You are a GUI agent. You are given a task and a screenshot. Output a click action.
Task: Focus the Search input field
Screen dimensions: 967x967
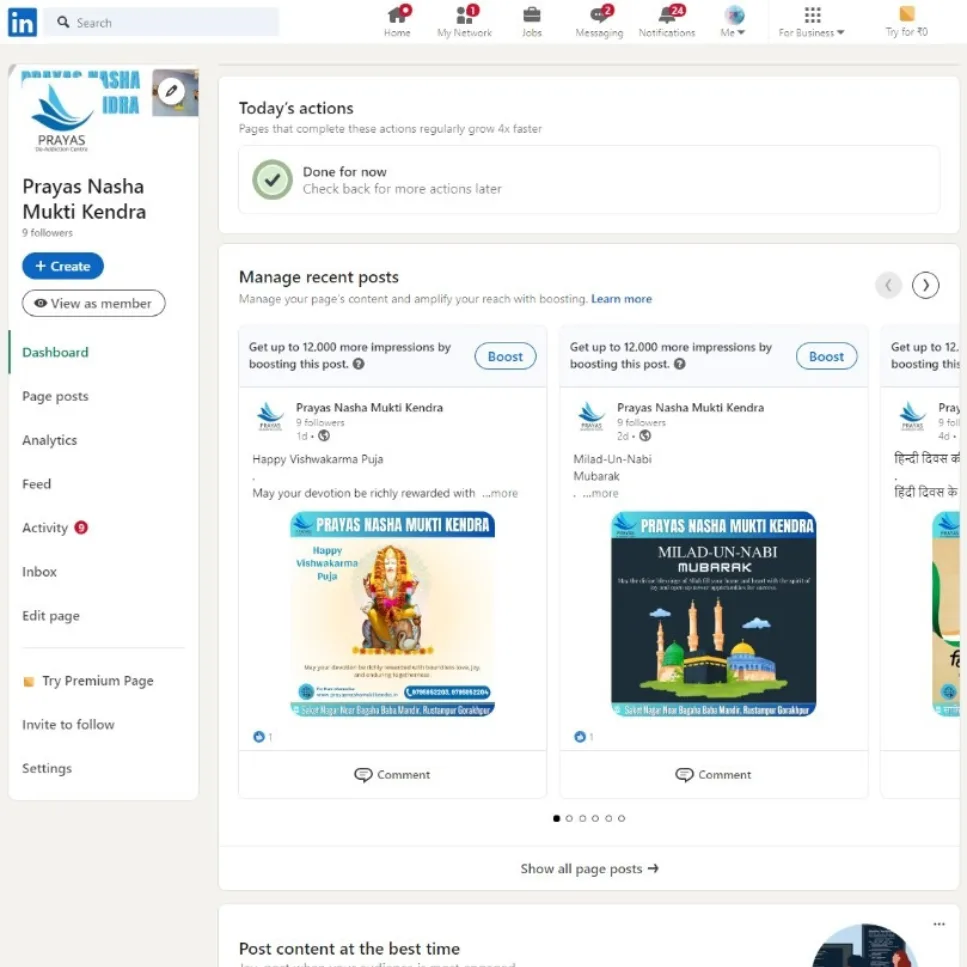coord(162,22)
